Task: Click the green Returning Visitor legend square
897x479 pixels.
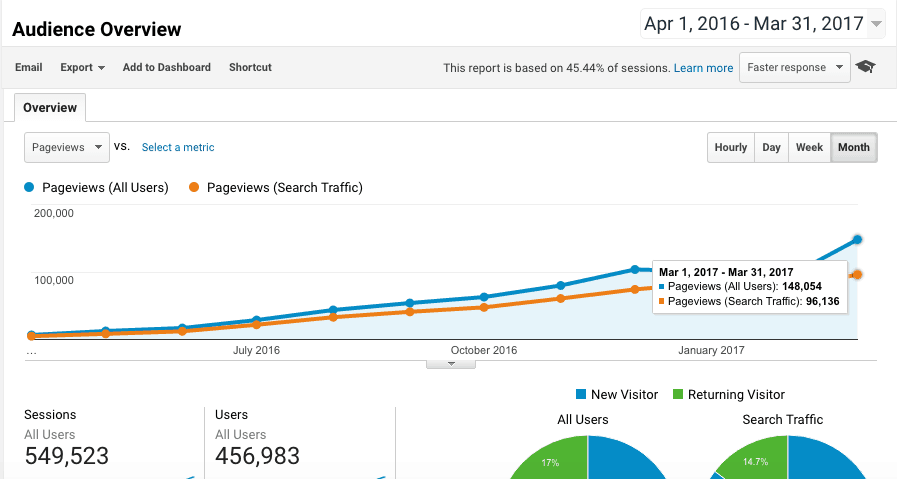Action: [678, 394]
